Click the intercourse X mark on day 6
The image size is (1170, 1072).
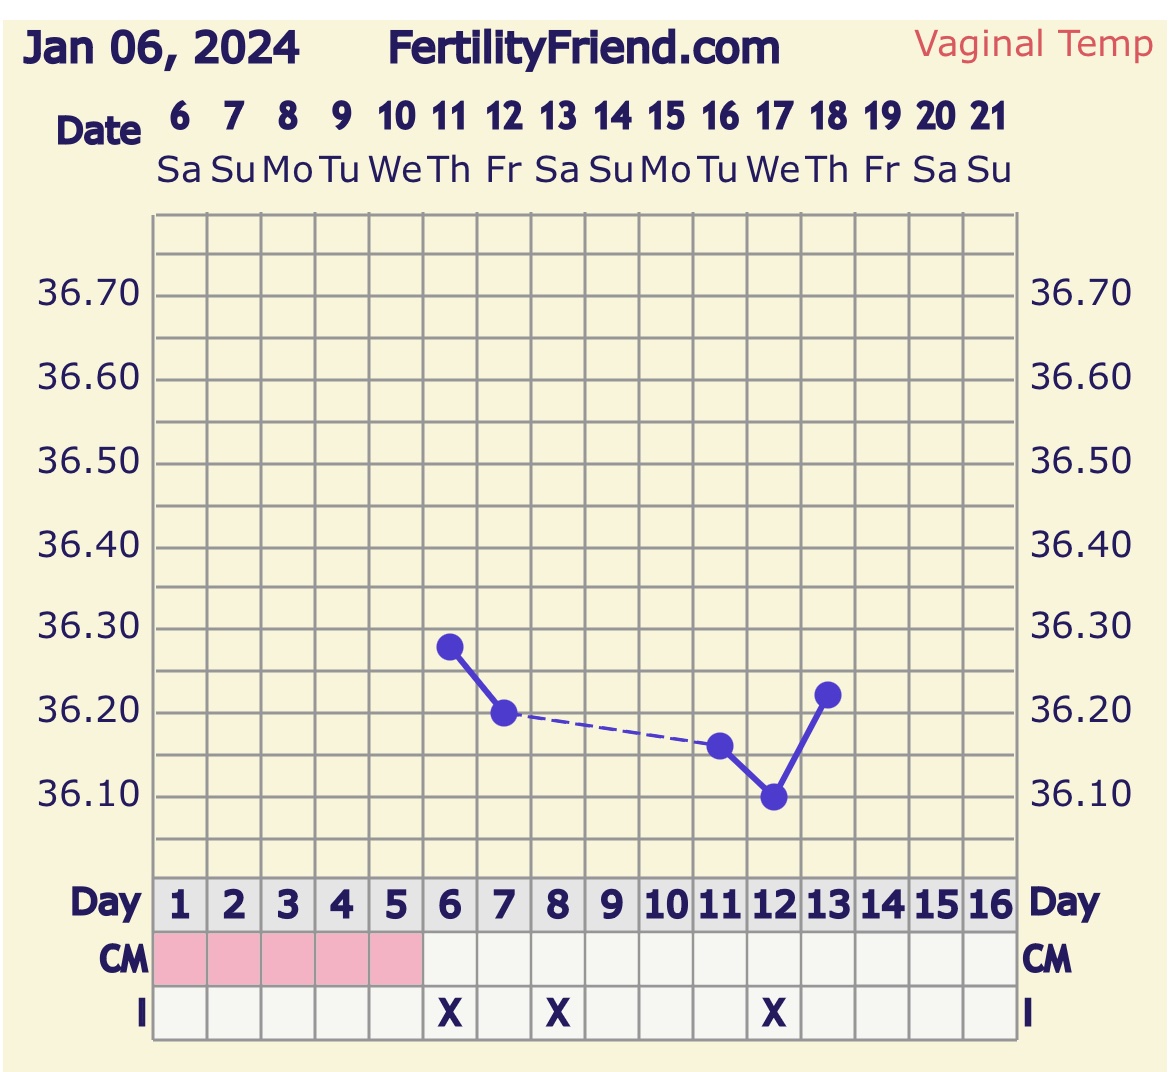click(450, 1014)
